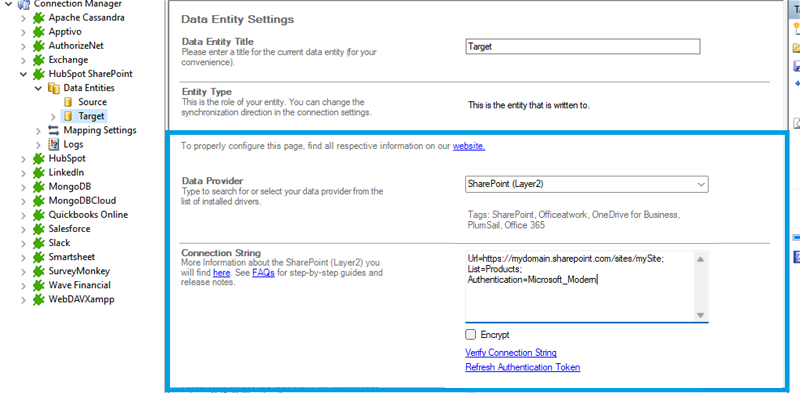Collapse the HubSpot SharePoint node
The image size is (800, 393).
(23, 74)
